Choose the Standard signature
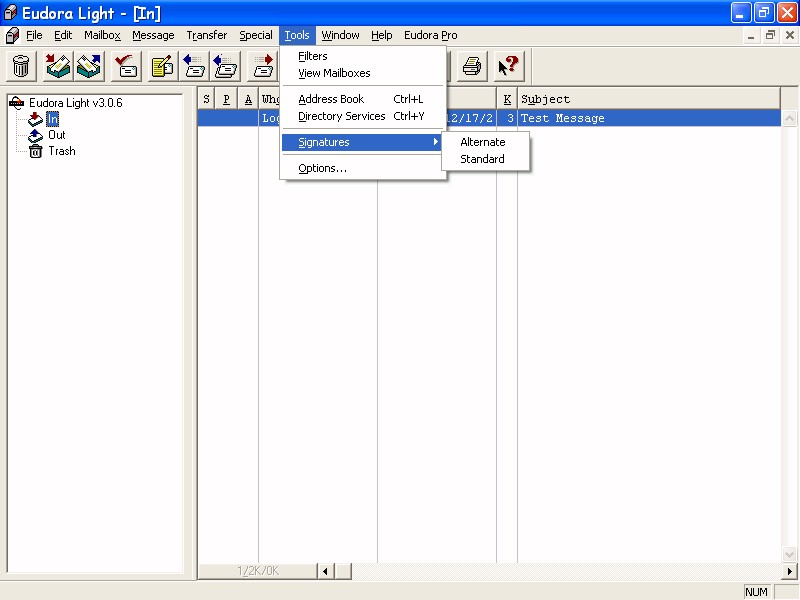 pyautogui.click(x=485, y=159)
